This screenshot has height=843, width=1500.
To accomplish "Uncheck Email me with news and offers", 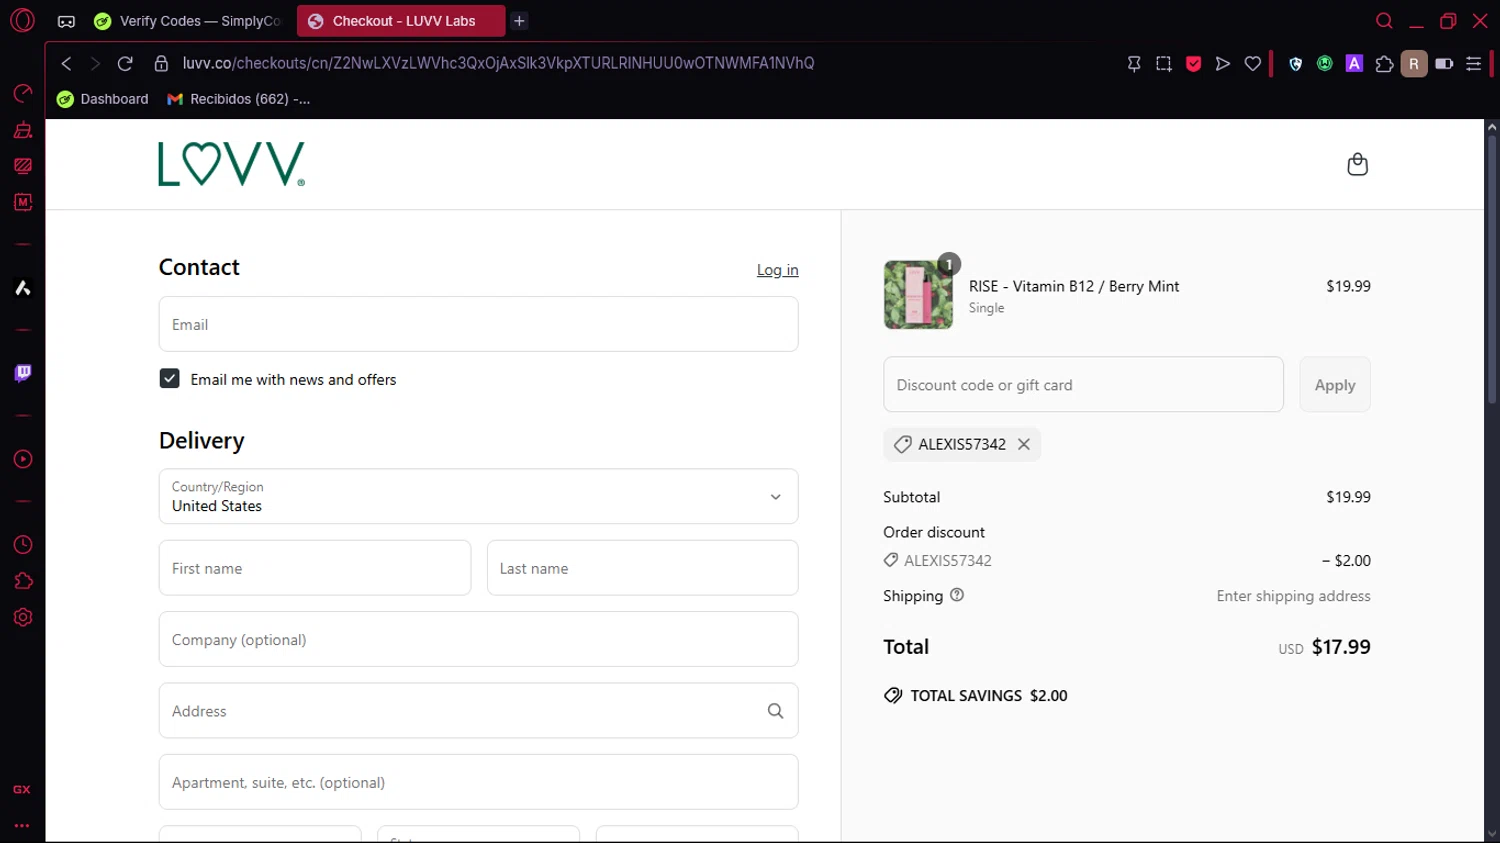I will (x=169, y=379).
